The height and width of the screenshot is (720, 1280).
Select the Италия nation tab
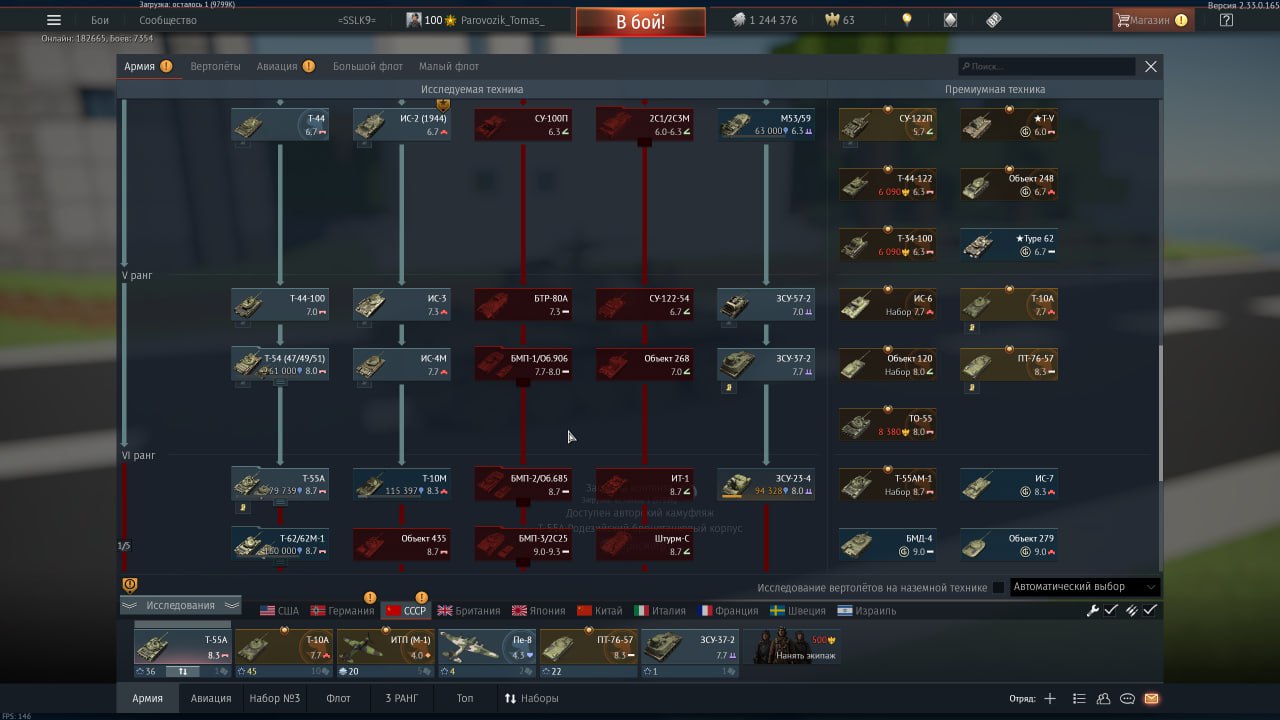click(661, 610)
